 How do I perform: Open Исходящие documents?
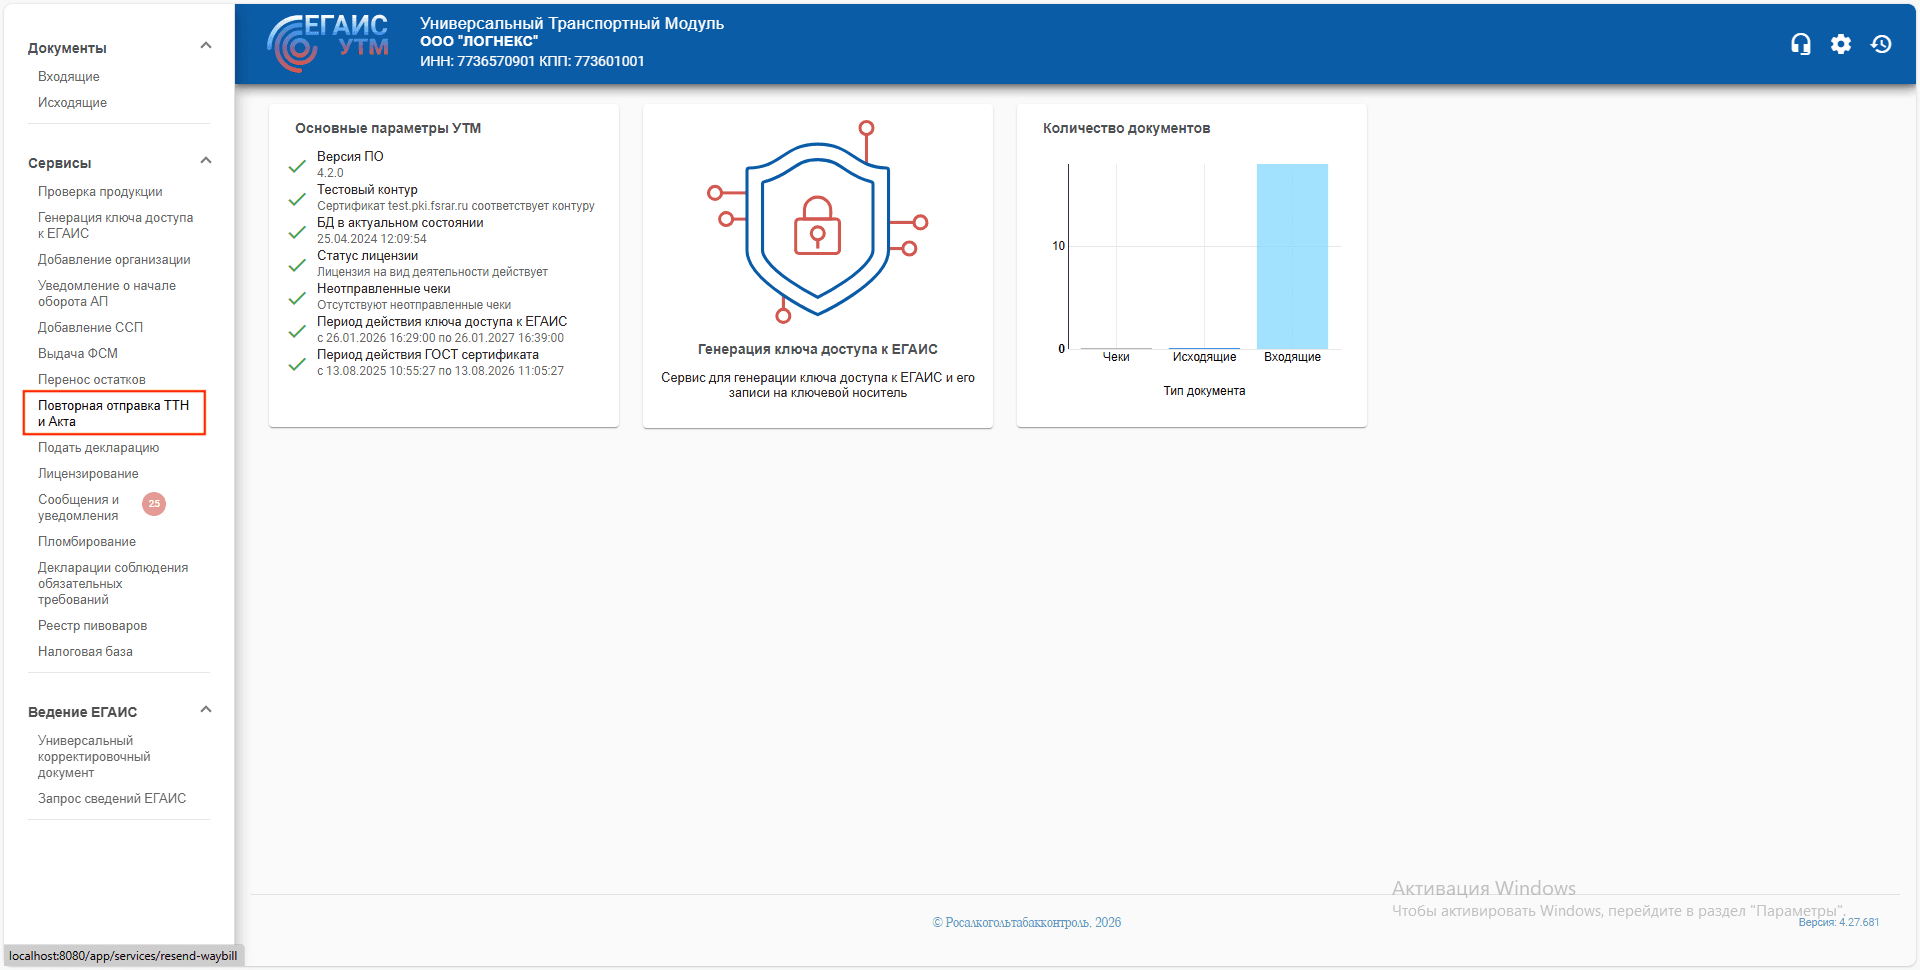72,103
